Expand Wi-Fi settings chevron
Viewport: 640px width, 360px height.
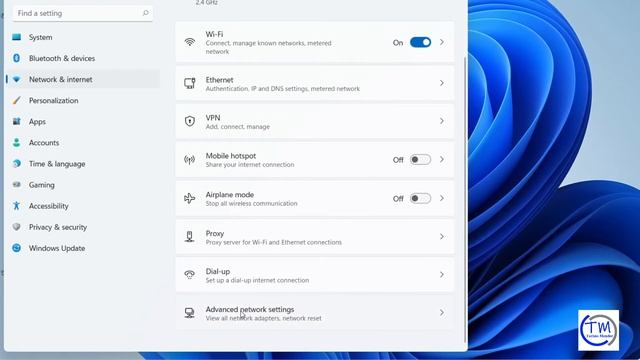442,42
